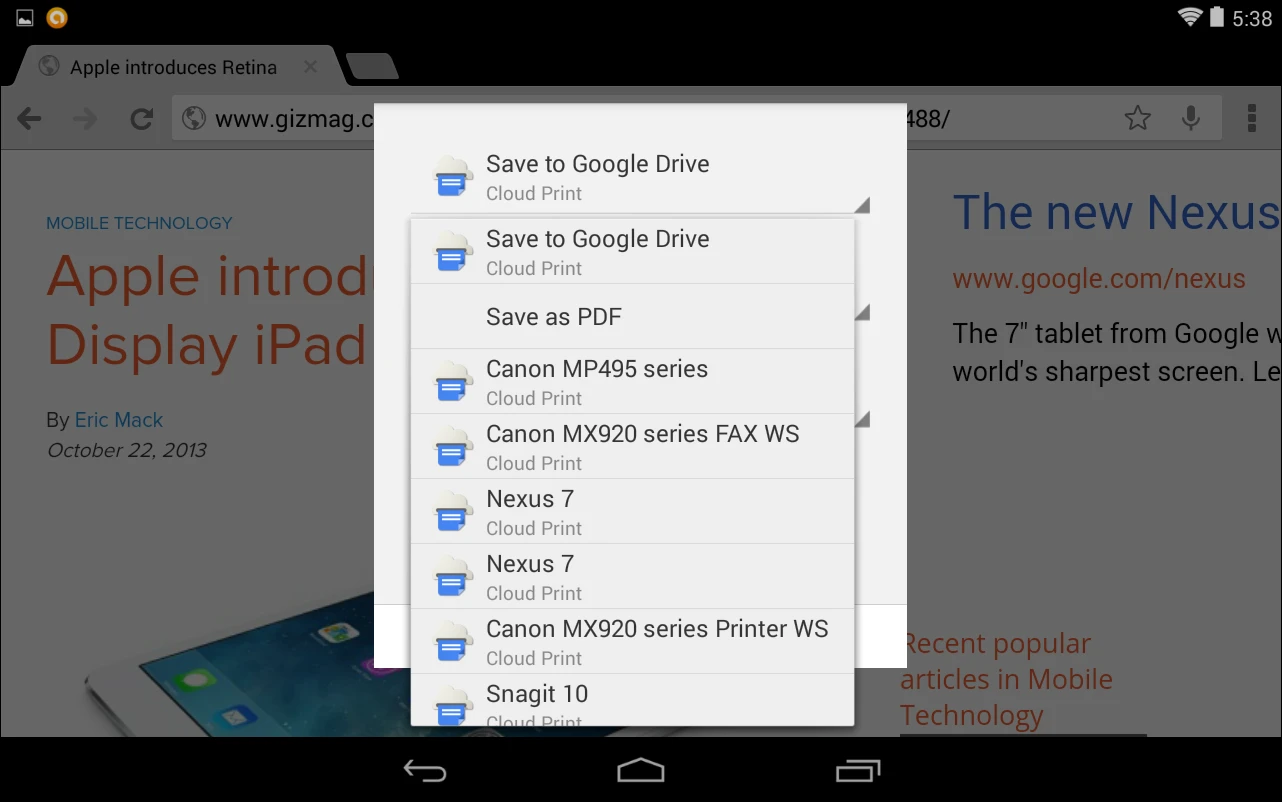Tap cloud print icon beside Snagit 10
The height and width of the screenshot is (802, 1282).
tap(452, 705)
